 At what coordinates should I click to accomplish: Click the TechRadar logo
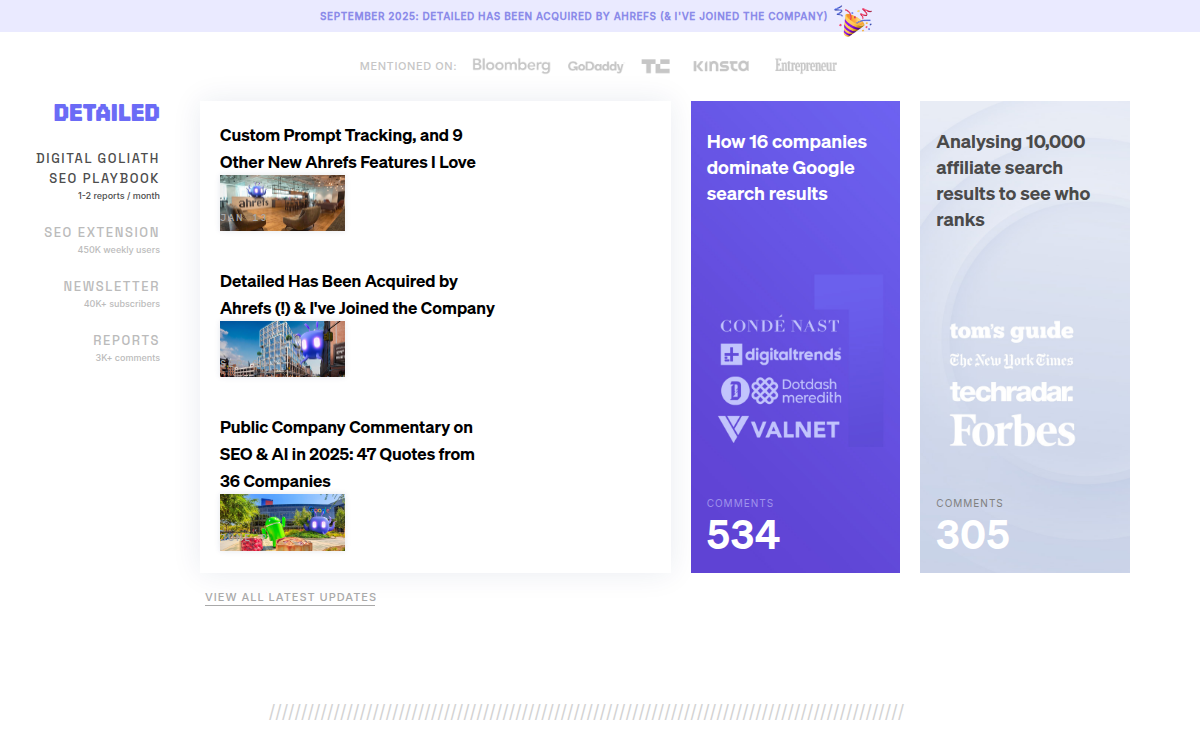pos(1011,391)
